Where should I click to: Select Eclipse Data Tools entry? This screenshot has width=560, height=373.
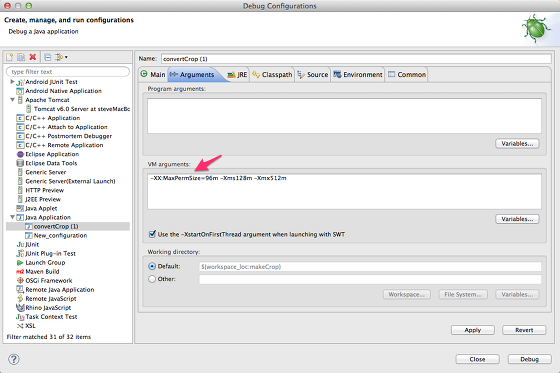coord(51,163)
